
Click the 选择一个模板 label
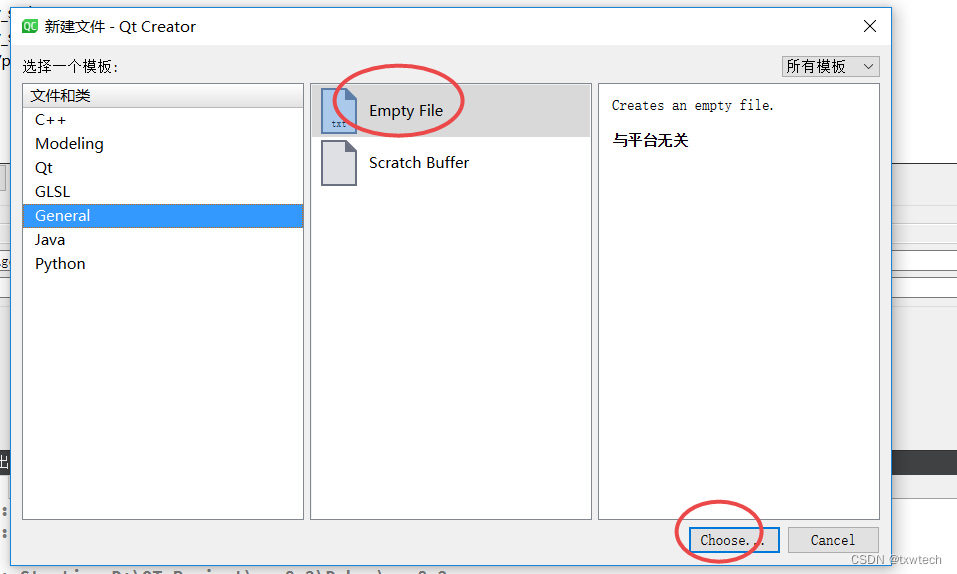point(70,66)
